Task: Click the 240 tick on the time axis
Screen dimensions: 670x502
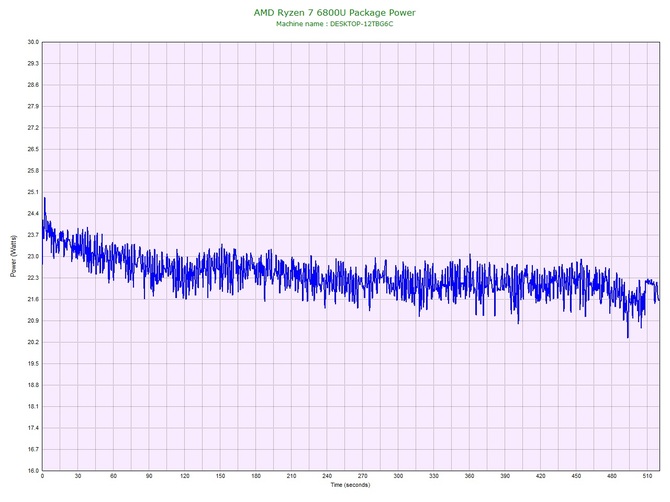Action: pos(327,476)
